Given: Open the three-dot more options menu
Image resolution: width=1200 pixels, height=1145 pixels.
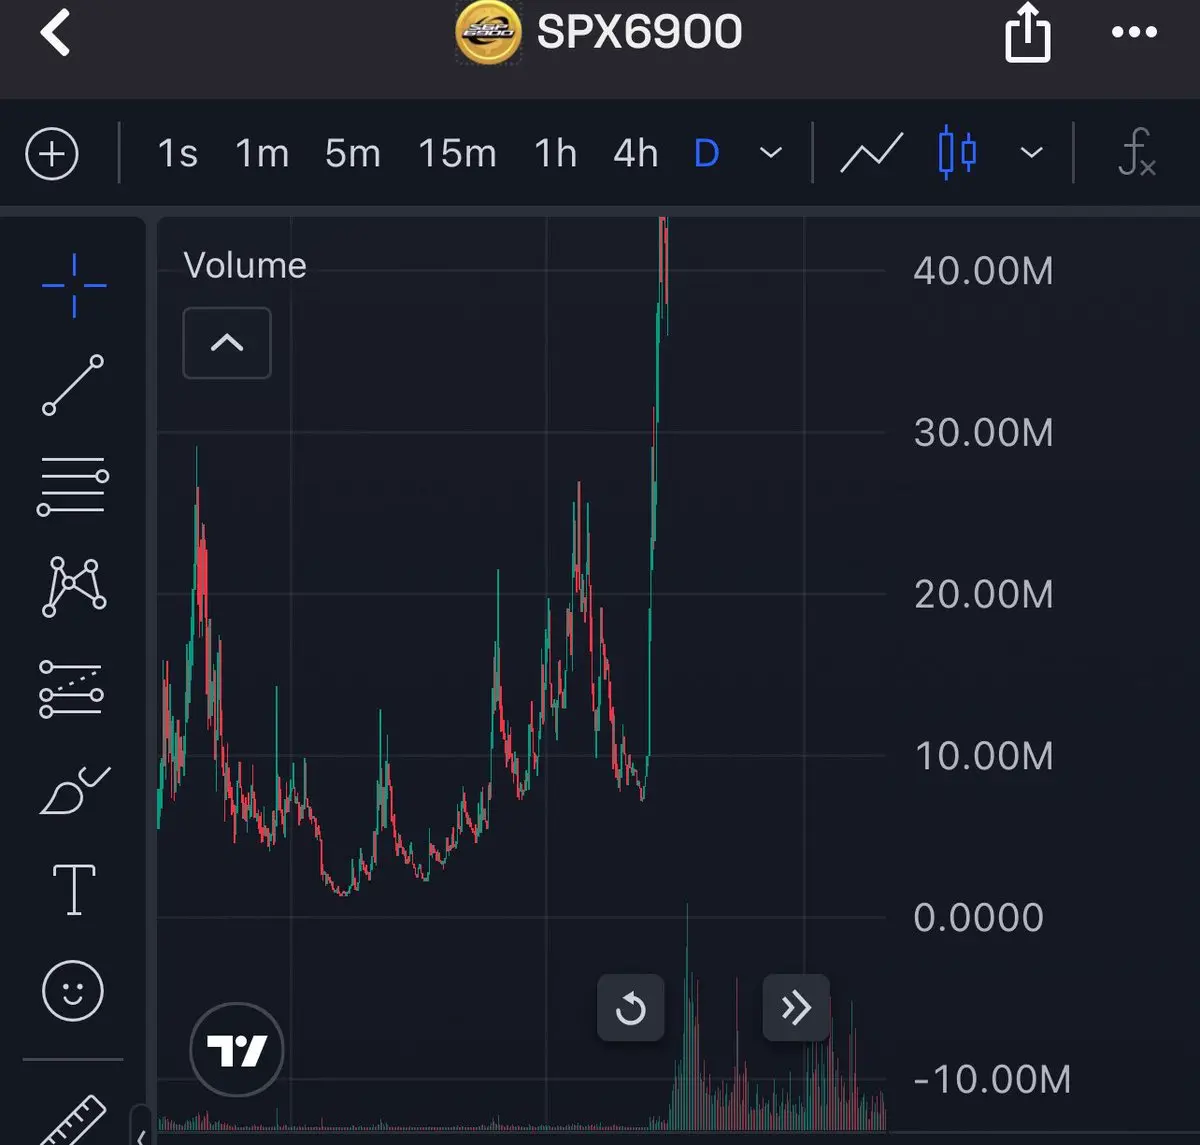Looking at the screenshot, I should [x=1134, y=32].
